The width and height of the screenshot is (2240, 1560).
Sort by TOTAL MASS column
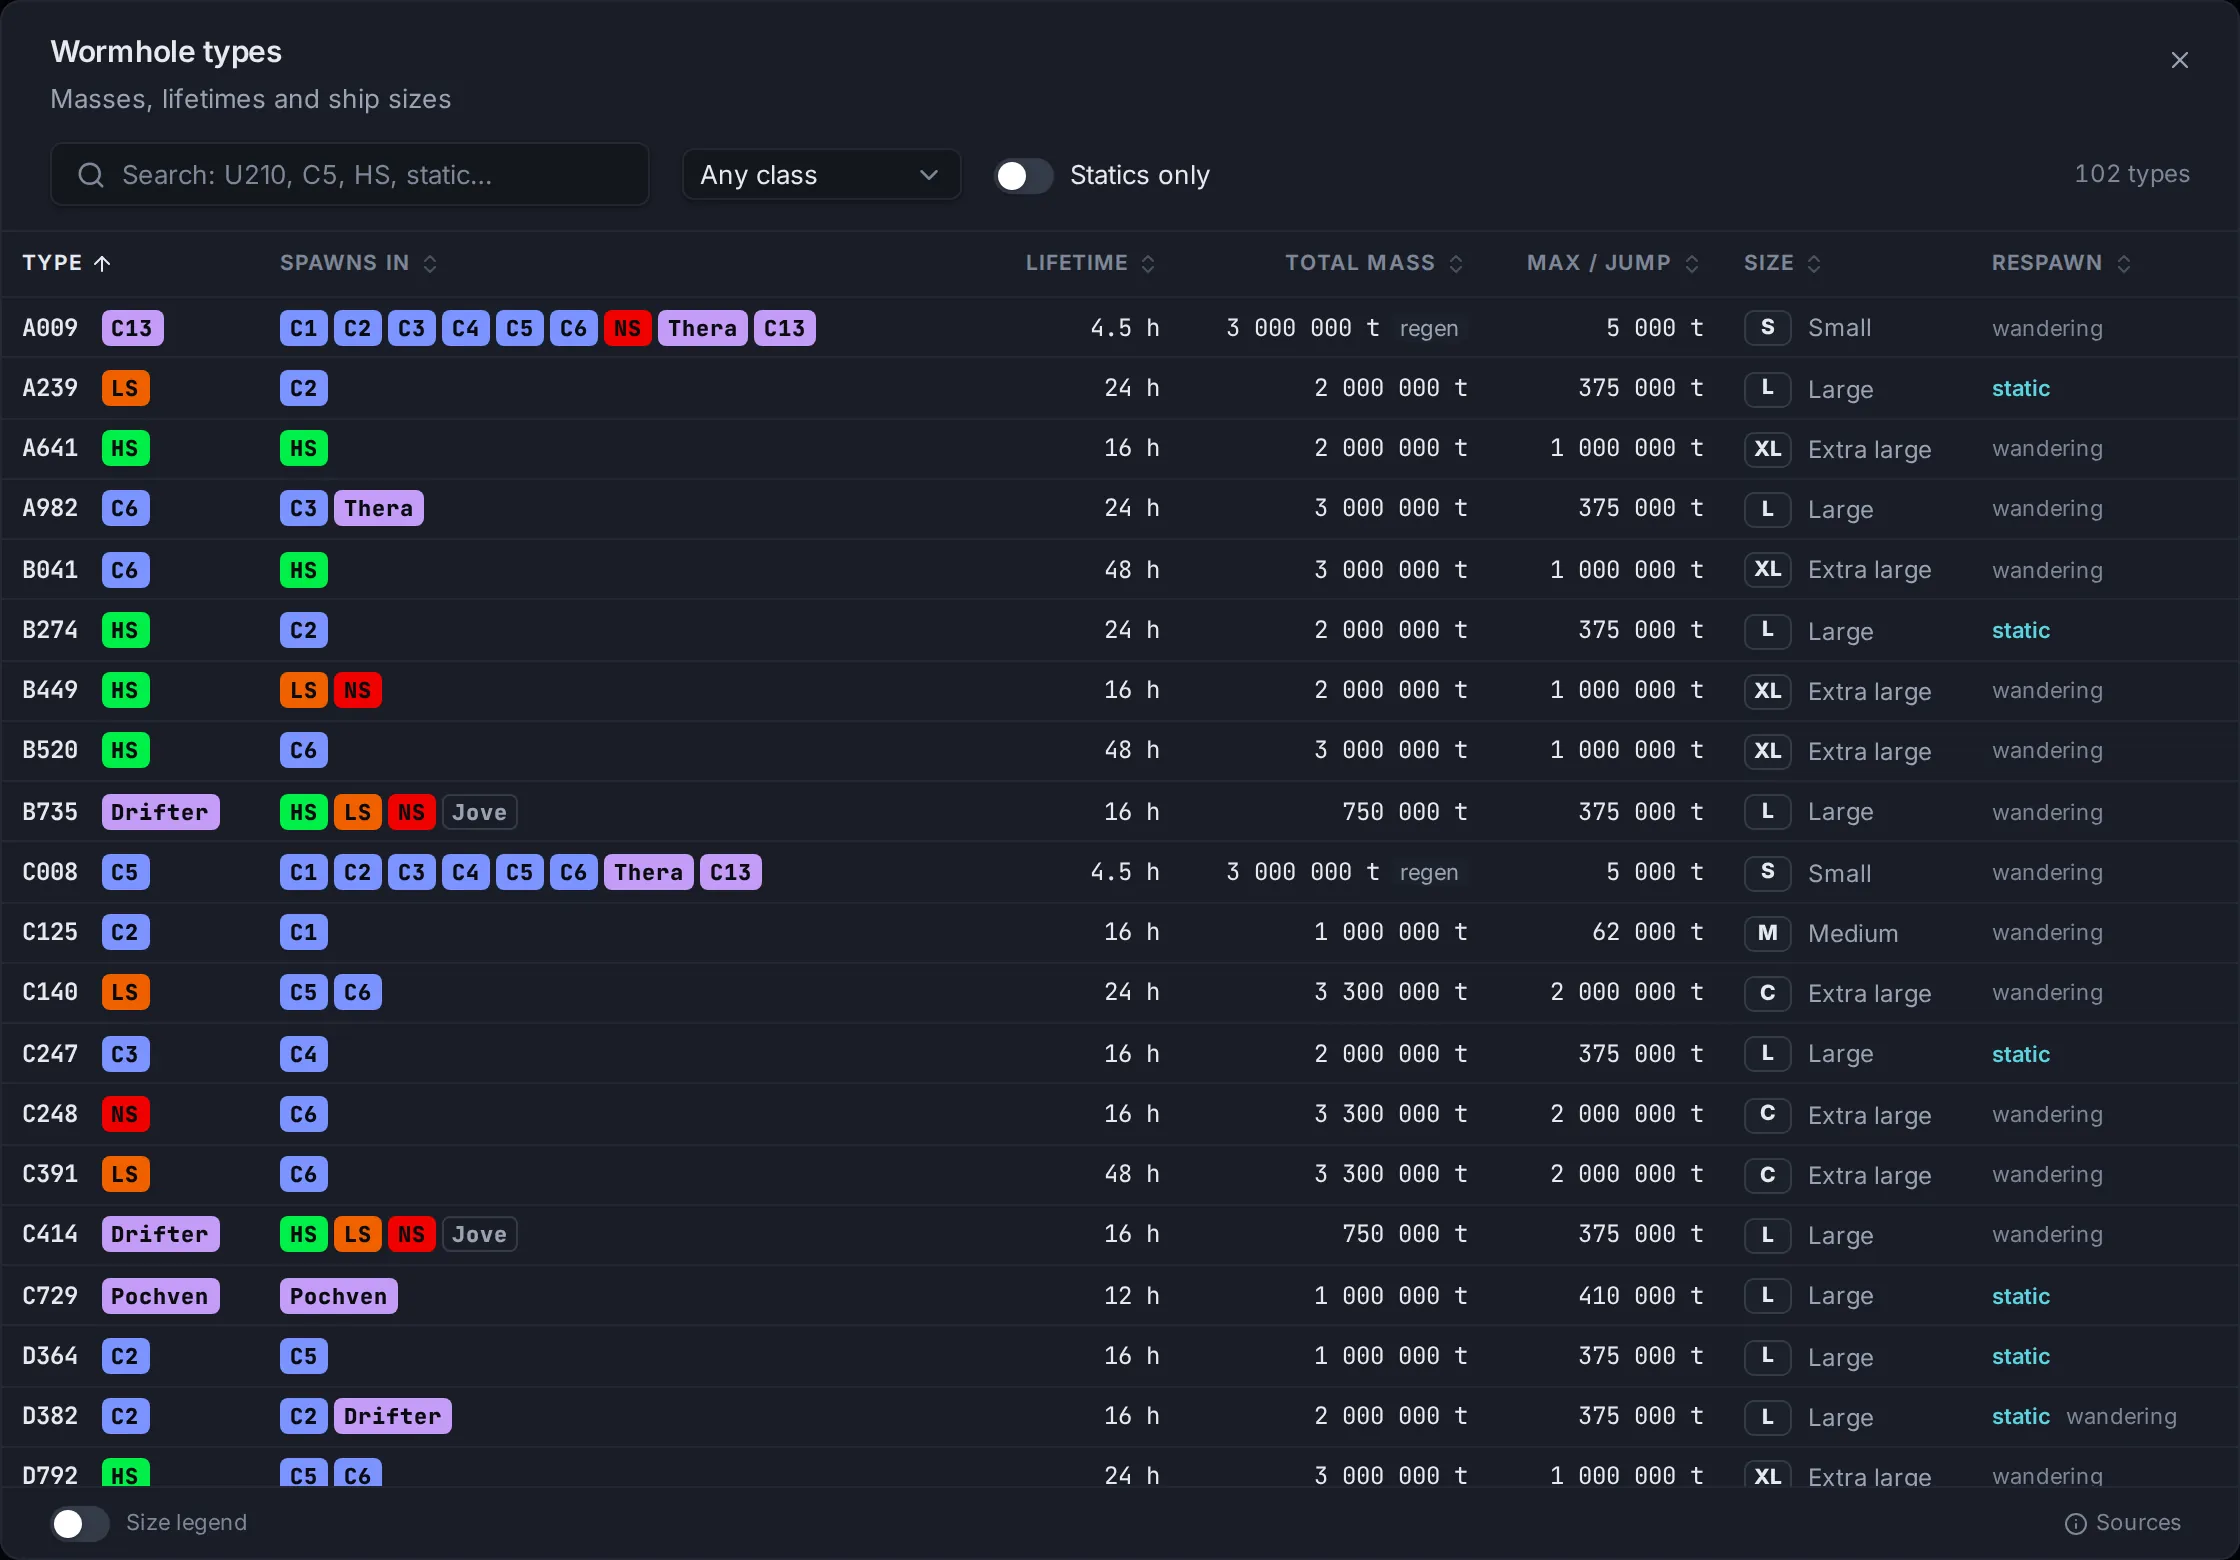click(x=1374, y=263)
